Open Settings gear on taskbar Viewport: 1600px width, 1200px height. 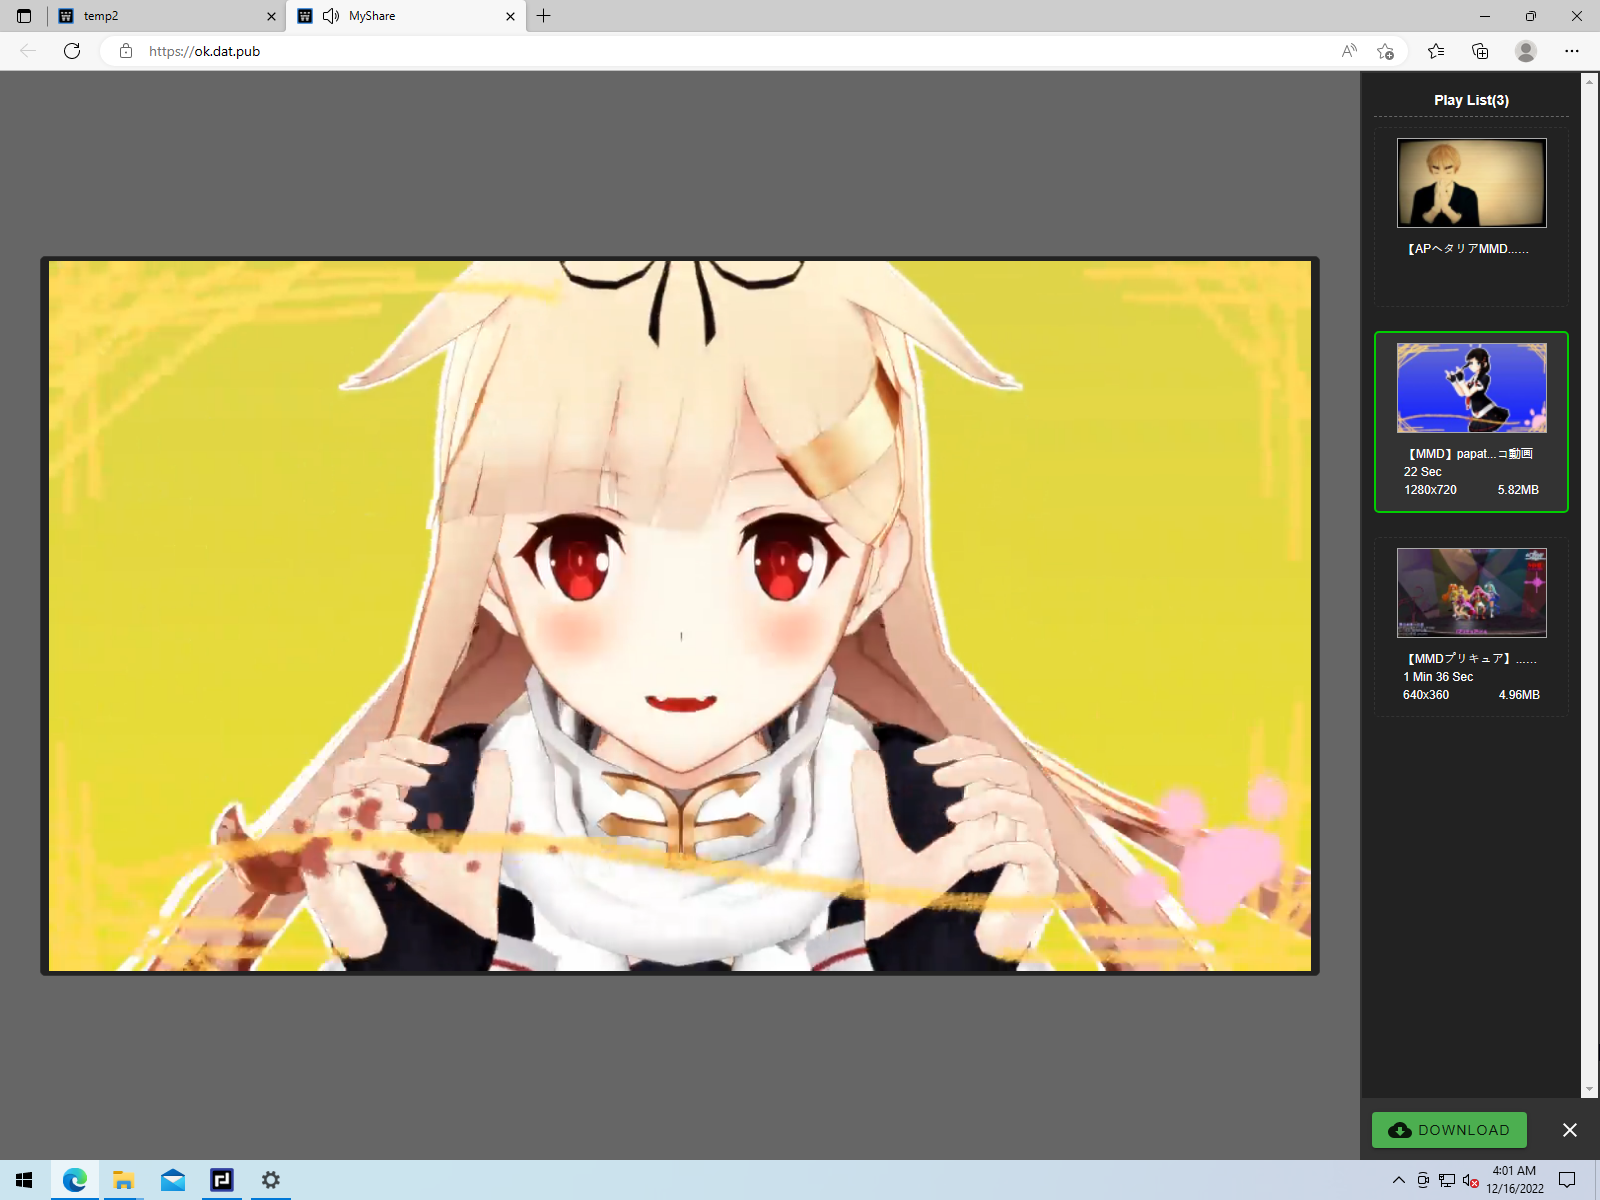(x=270, y=1180)
